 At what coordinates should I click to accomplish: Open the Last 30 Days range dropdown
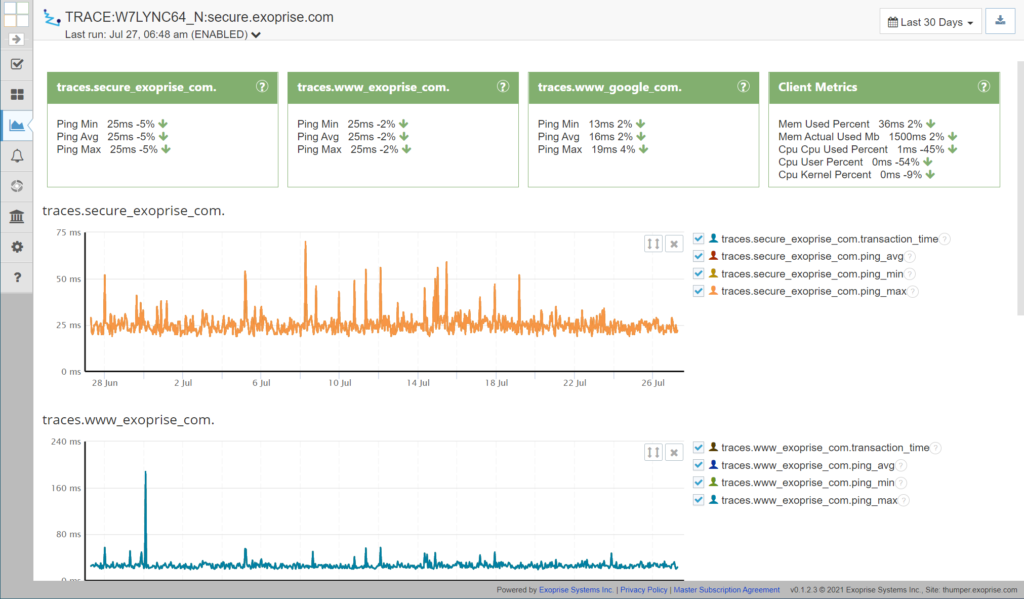930,22
